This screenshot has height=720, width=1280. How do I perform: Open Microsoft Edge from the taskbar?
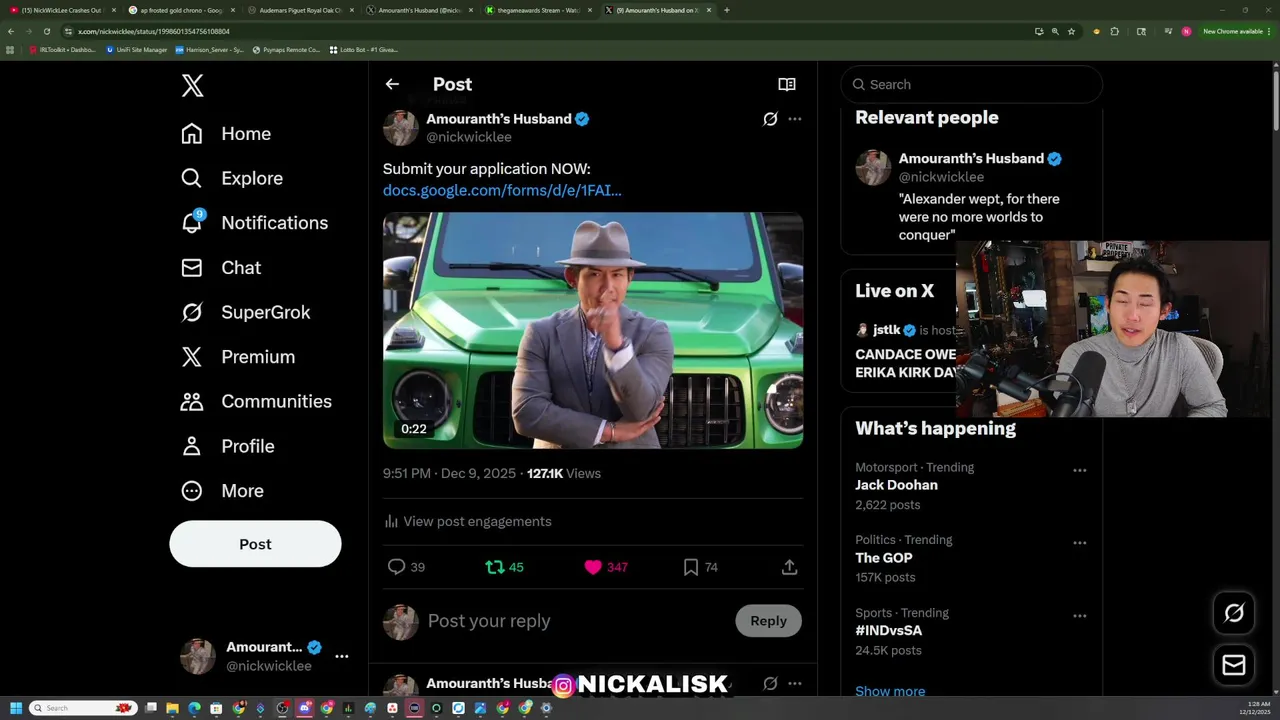194,708
